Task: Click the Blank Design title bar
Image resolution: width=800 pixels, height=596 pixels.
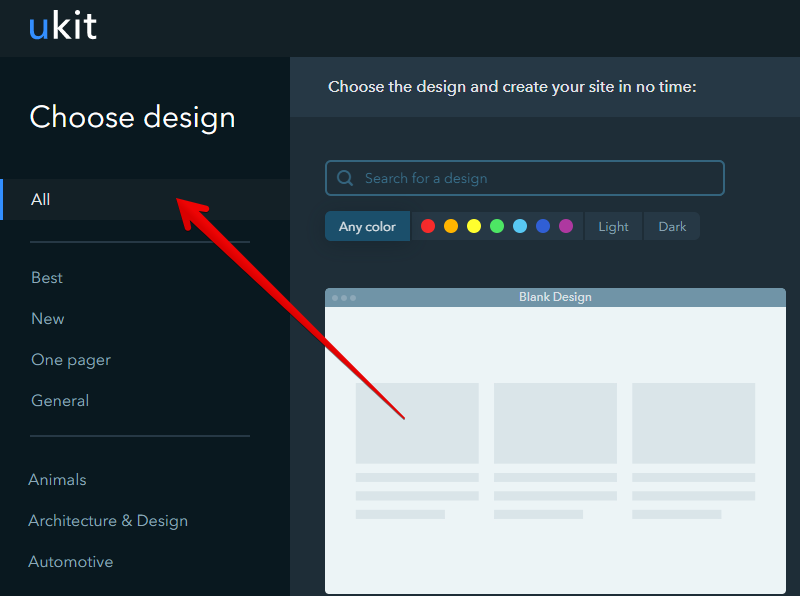Action: click(x=555, y=297)
